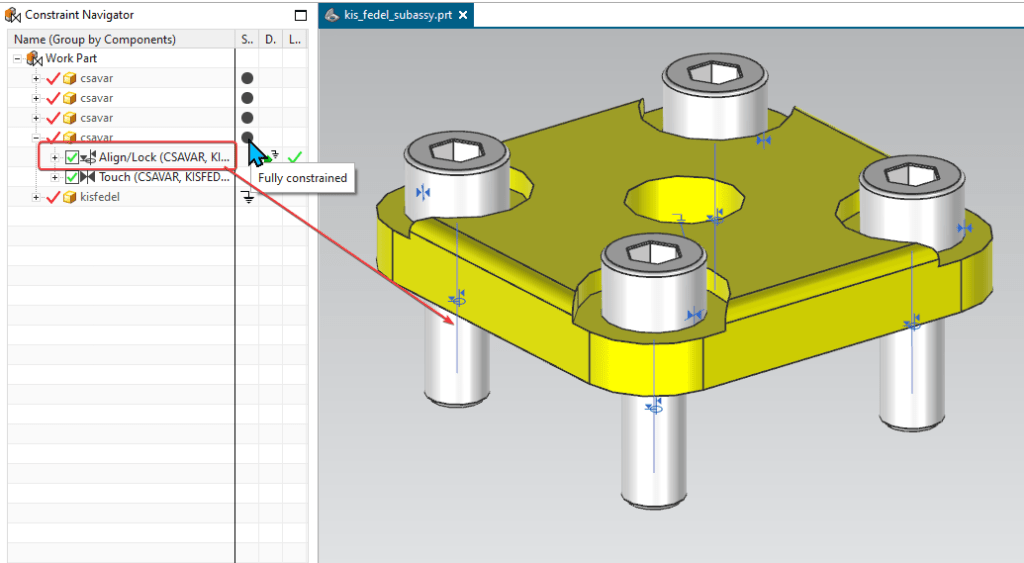Sort by Name (Group by Components) header
The width and height of the screenshot is (1024, 563).
(95, 39)
